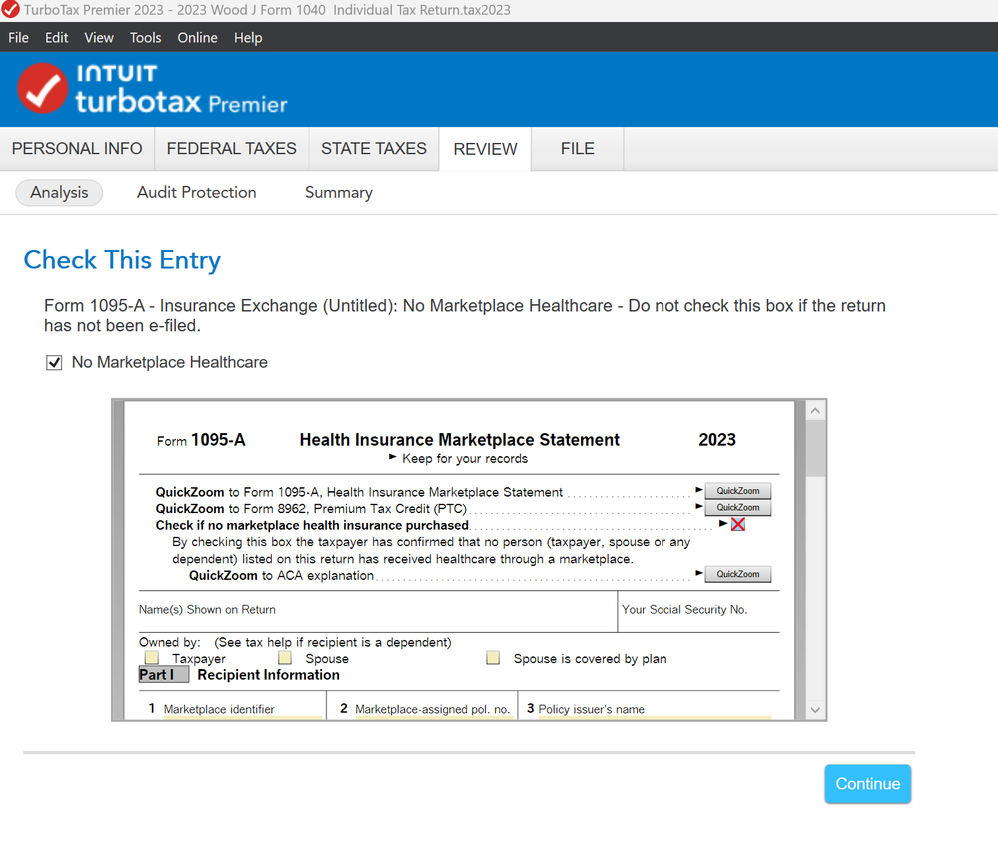998x849 pixels.
Task: Click the 2023 year label on the form
Action: (717, 440)
